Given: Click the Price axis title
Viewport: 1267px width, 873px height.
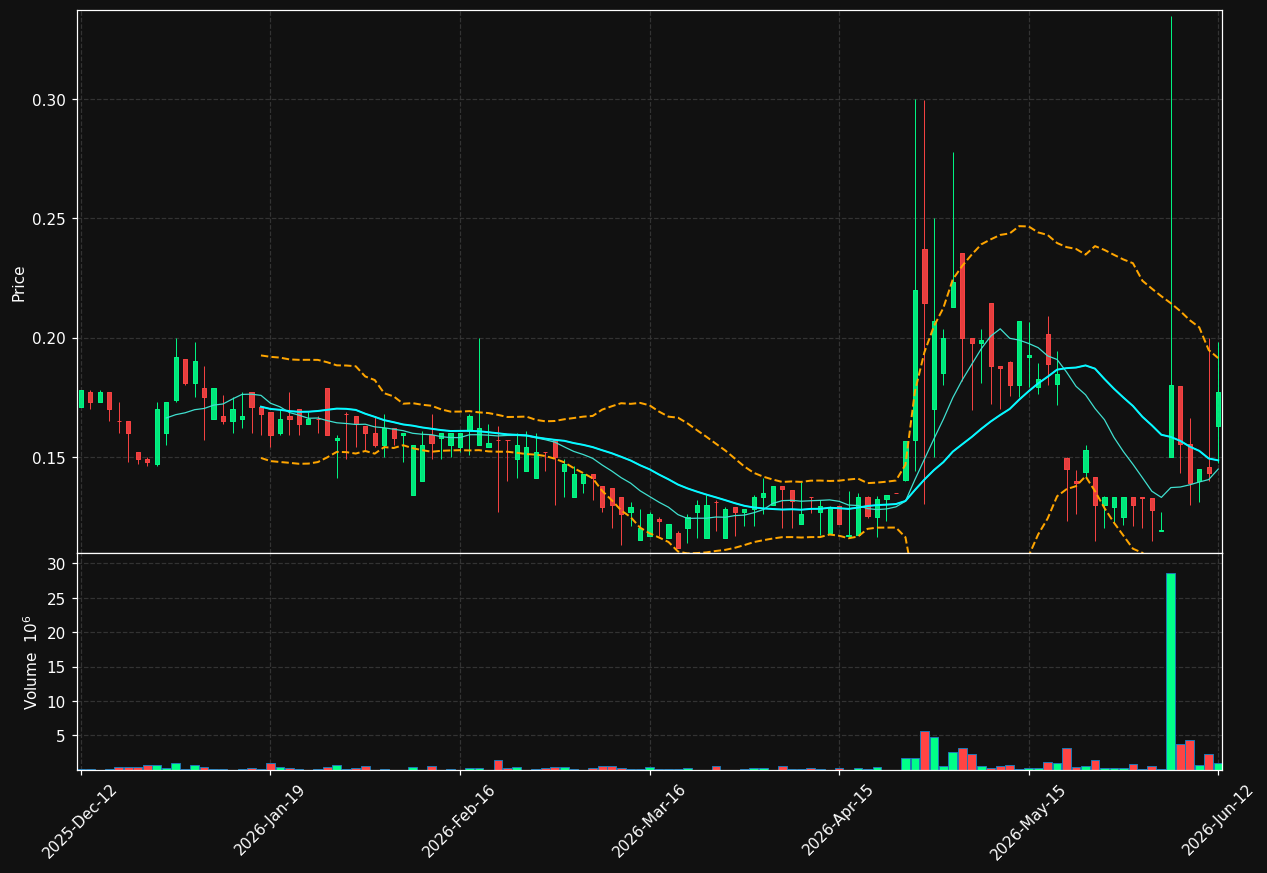Looking at the screenshot, I should pyautogui.click(x=19, y=283).
